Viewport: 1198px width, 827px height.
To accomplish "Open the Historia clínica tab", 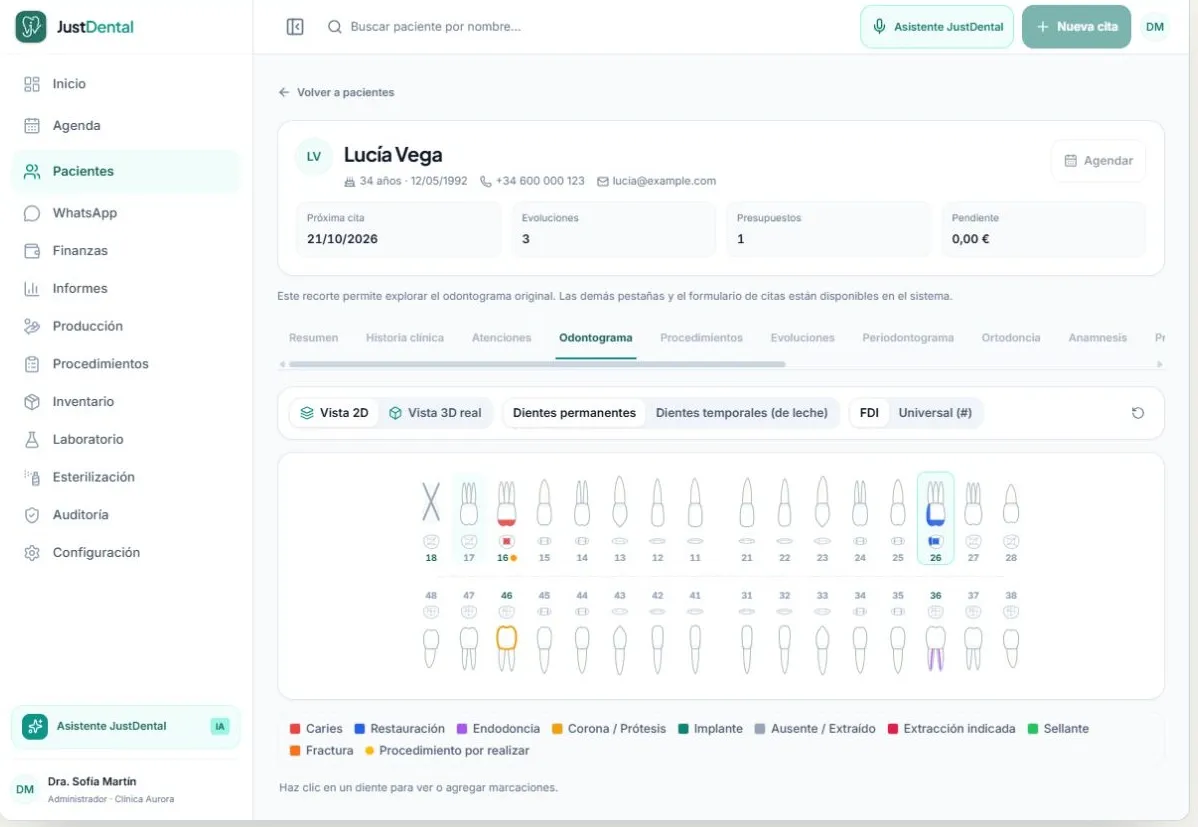I will click(404, 338).
